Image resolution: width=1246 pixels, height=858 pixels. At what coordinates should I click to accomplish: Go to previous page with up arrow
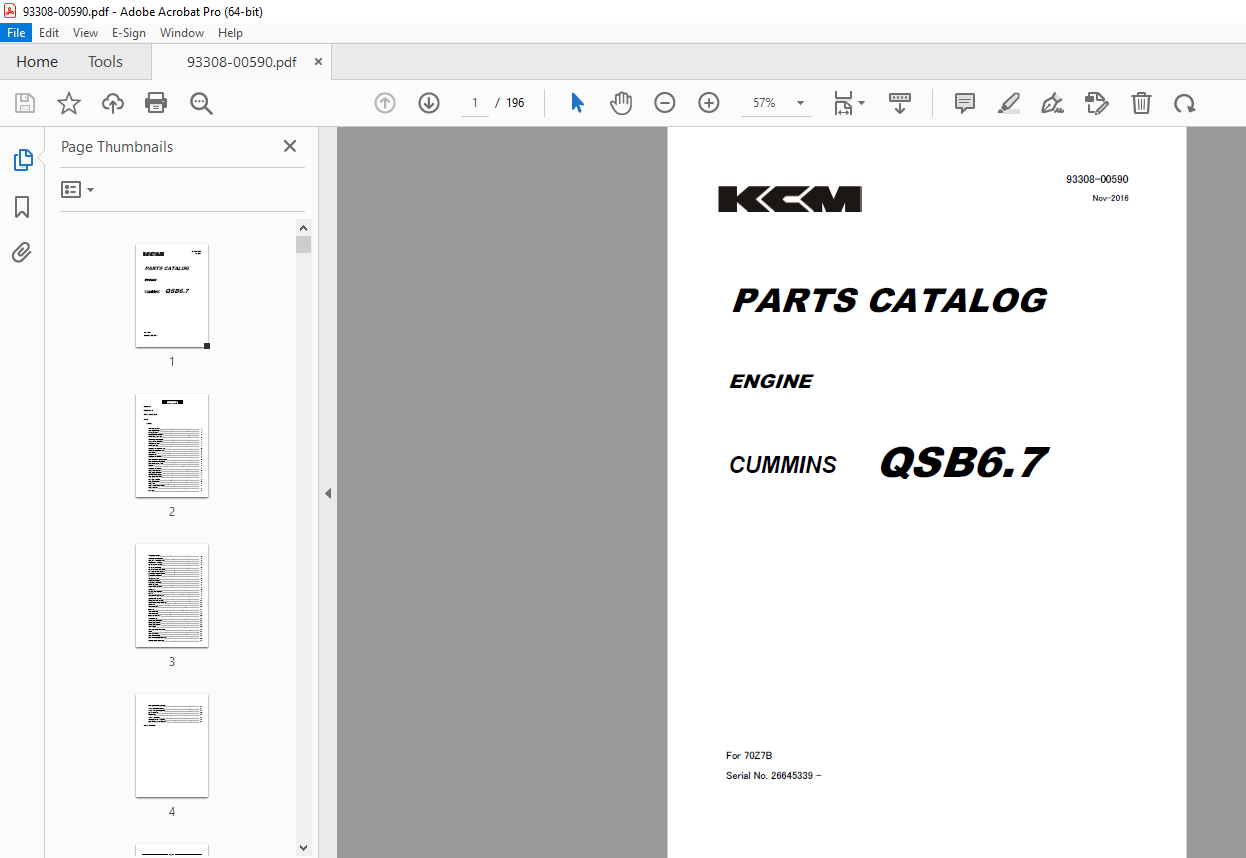(x=385, y=103)
